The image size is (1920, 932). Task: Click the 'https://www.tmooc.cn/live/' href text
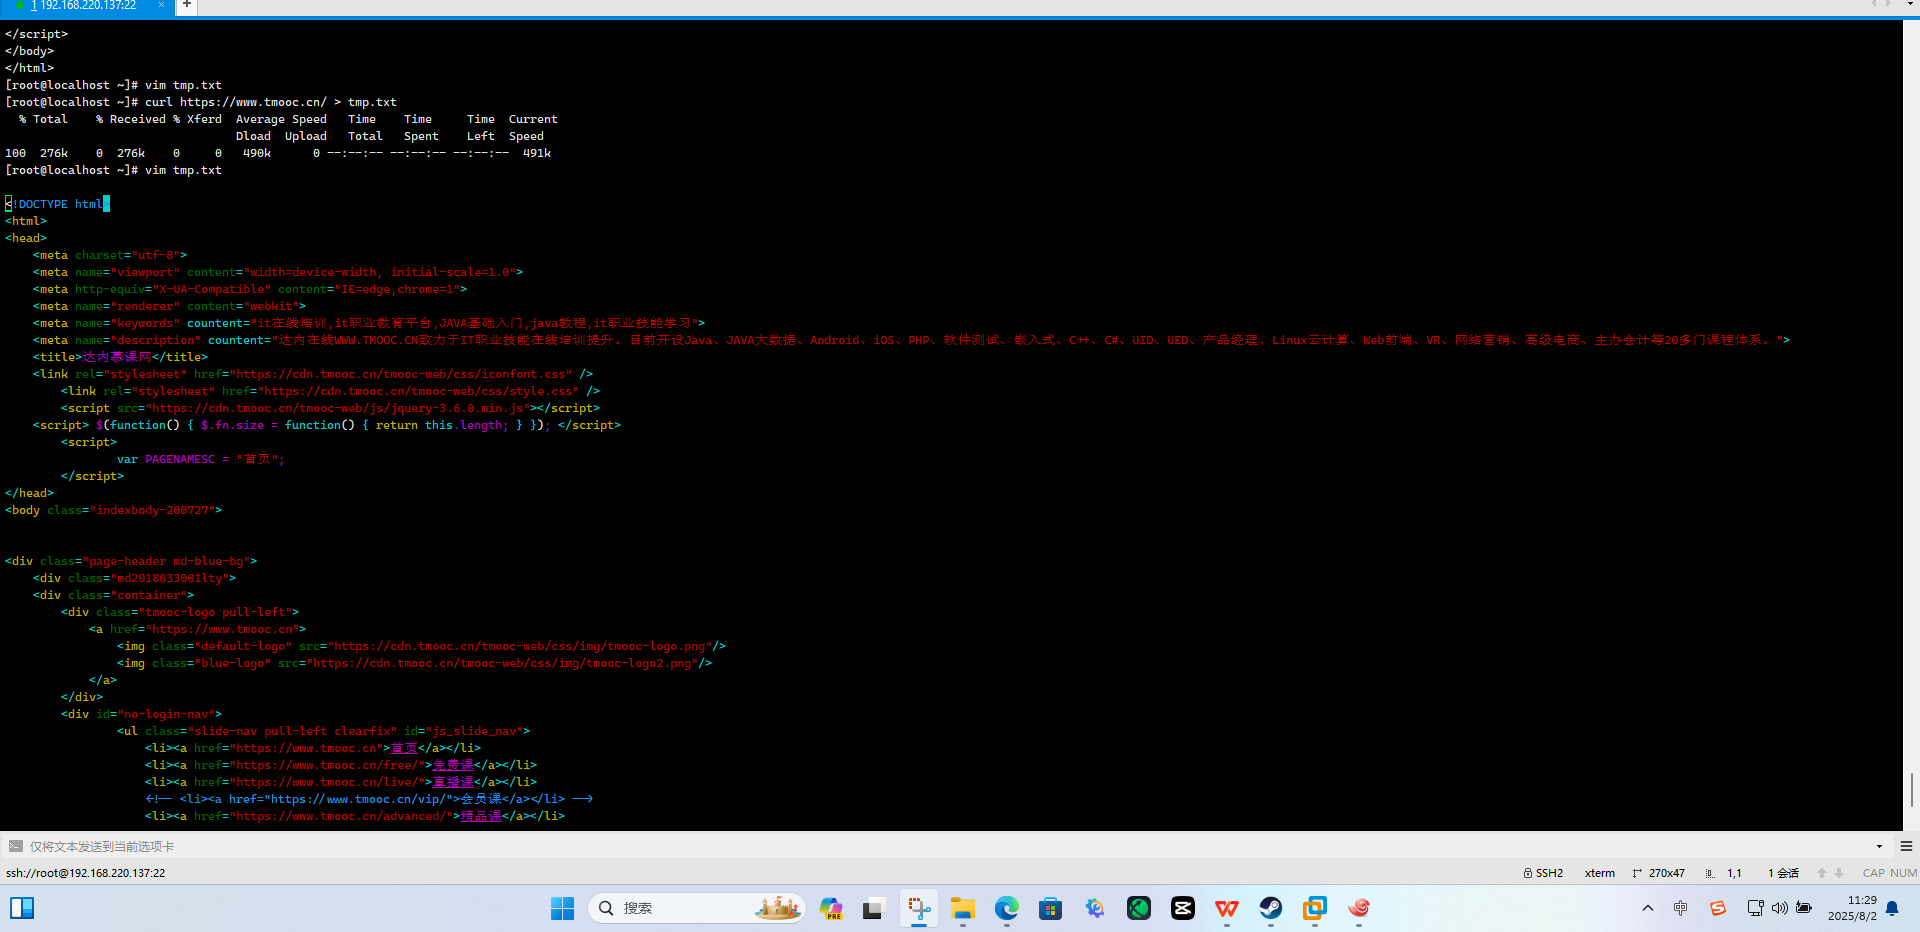326,782
